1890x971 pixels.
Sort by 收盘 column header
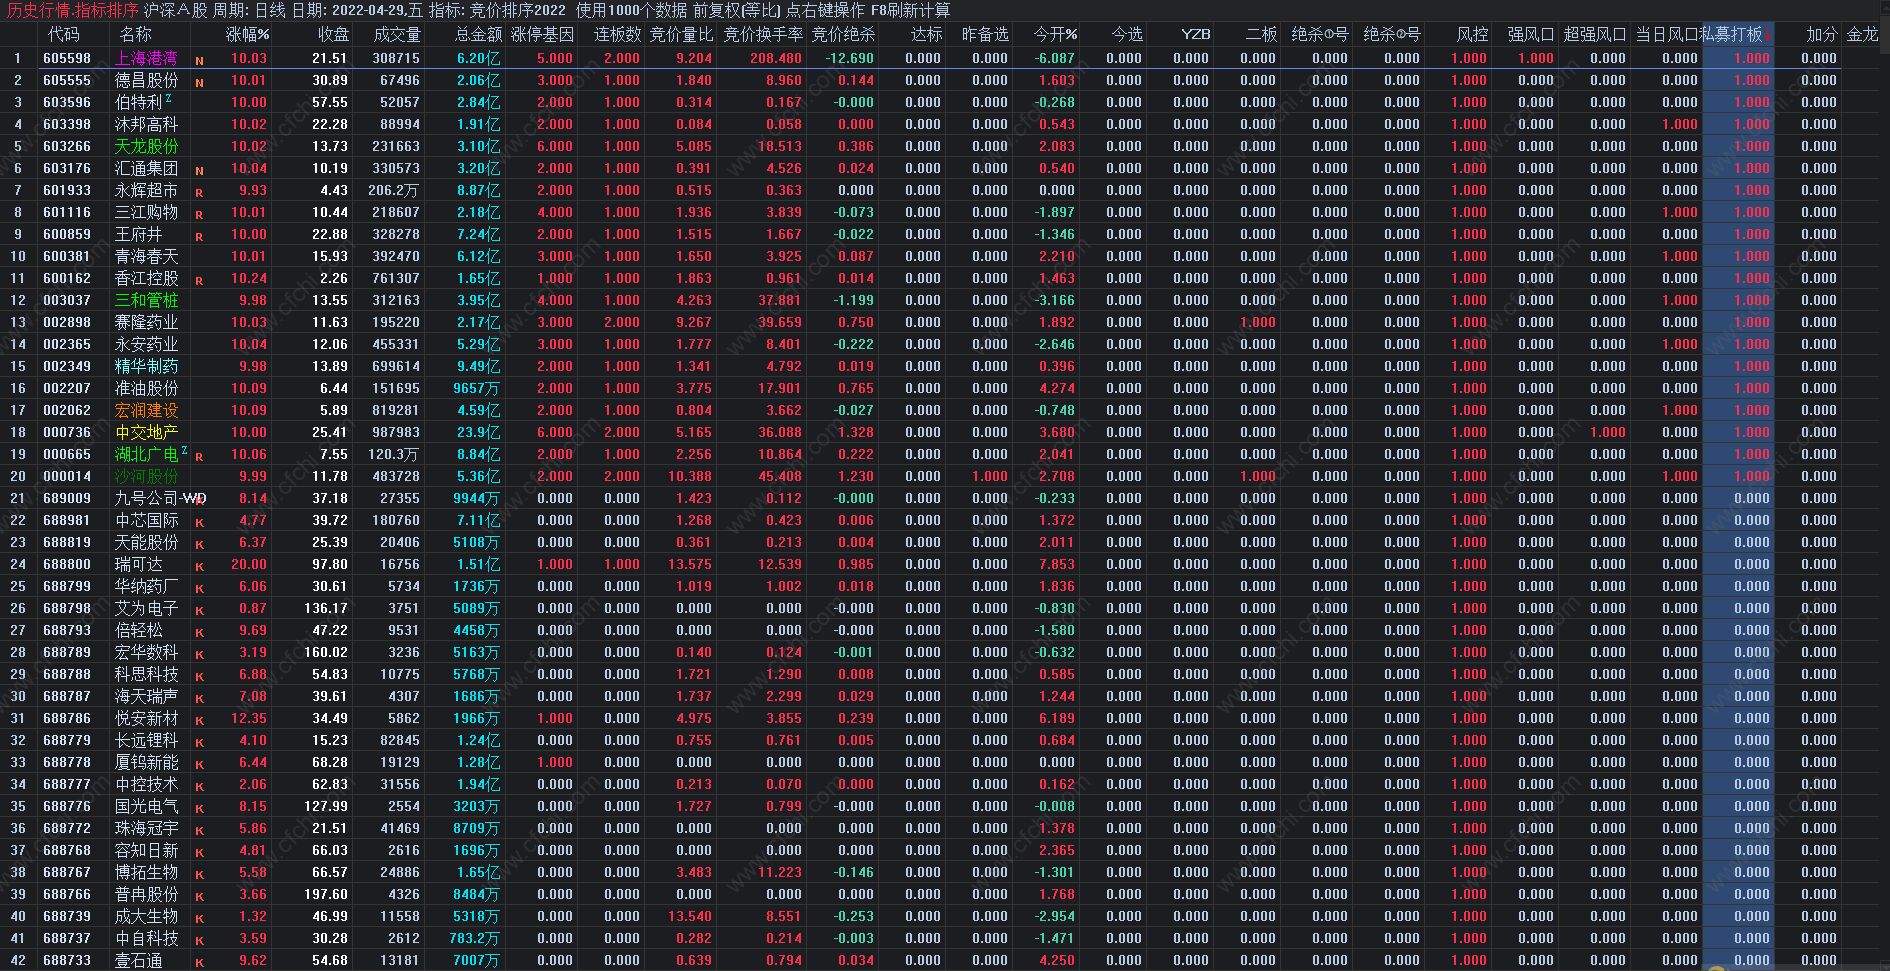click(x=333, y=34)
